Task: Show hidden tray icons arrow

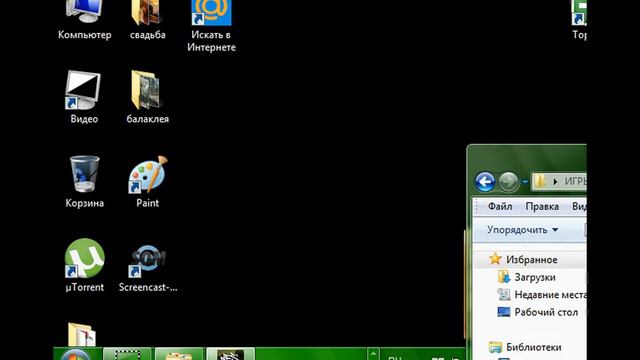Action: (373, 354)
